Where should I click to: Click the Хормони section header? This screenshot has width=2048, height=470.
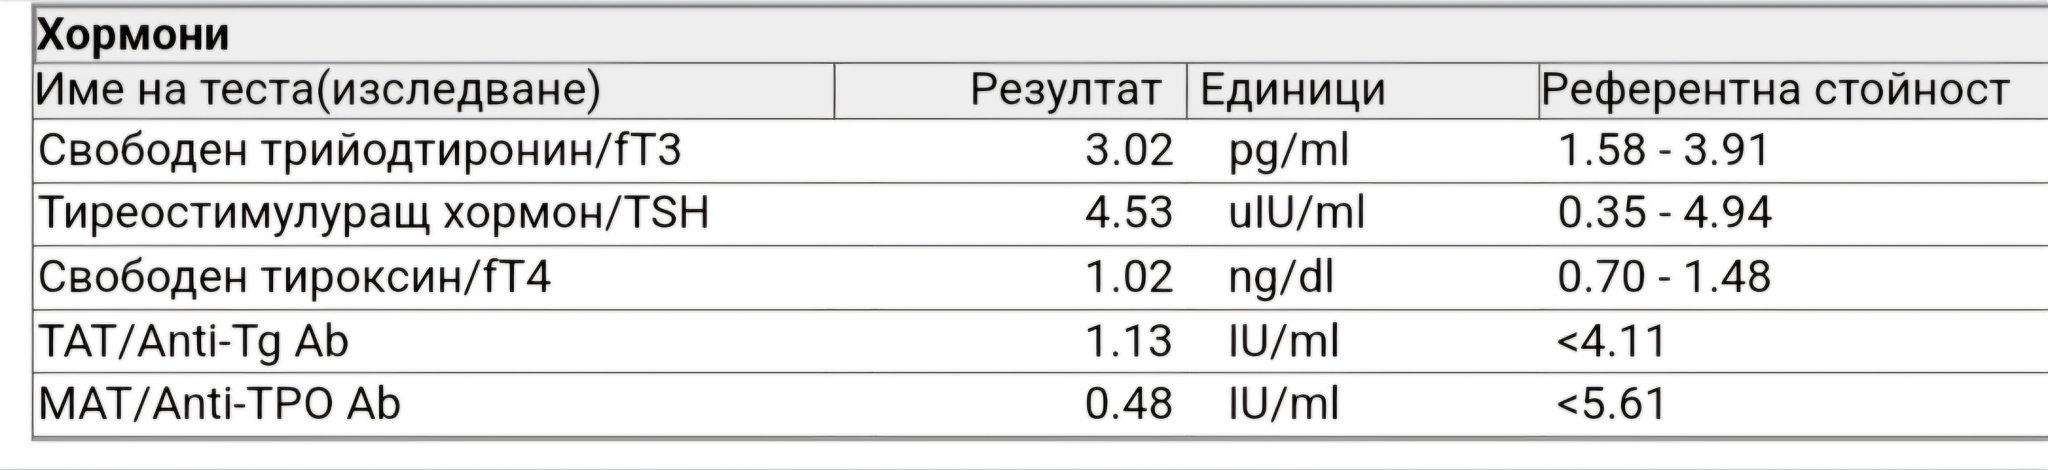[x=133, y=36]
